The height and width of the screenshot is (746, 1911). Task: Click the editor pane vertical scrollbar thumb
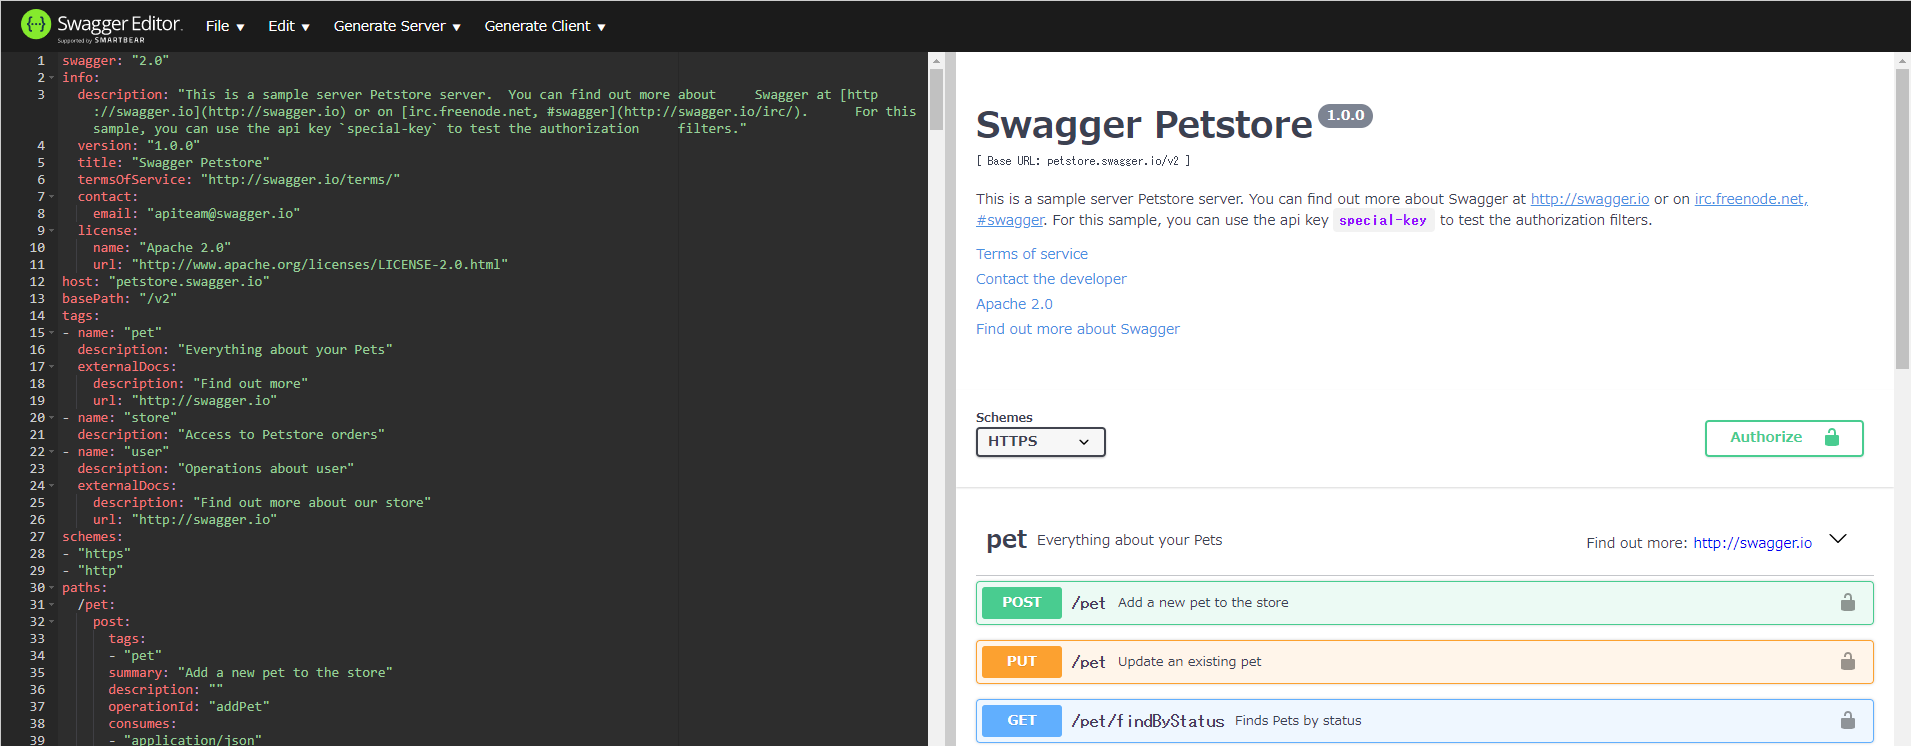(936, 99)
